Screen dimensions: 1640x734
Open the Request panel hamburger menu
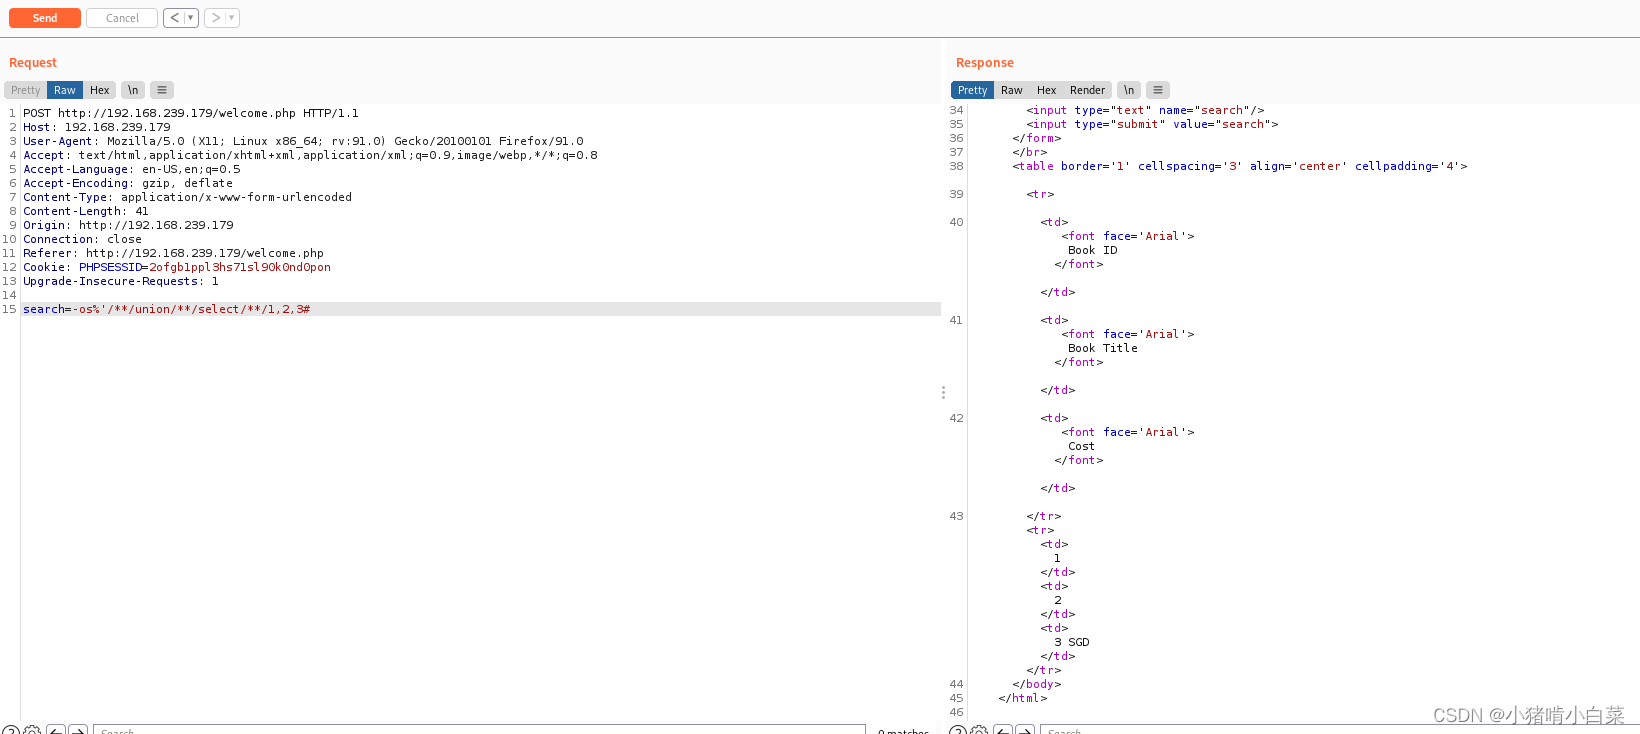[162, 90]
